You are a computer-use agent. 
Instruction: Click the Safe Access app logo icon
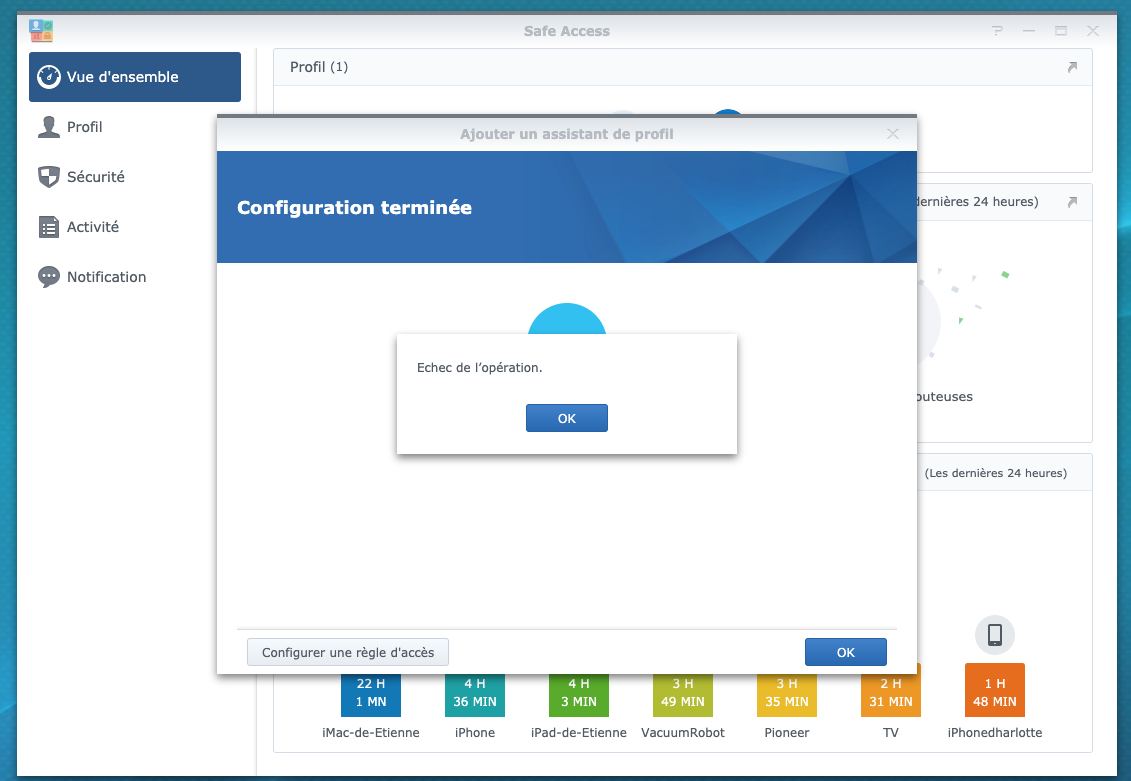click(41, 30)
